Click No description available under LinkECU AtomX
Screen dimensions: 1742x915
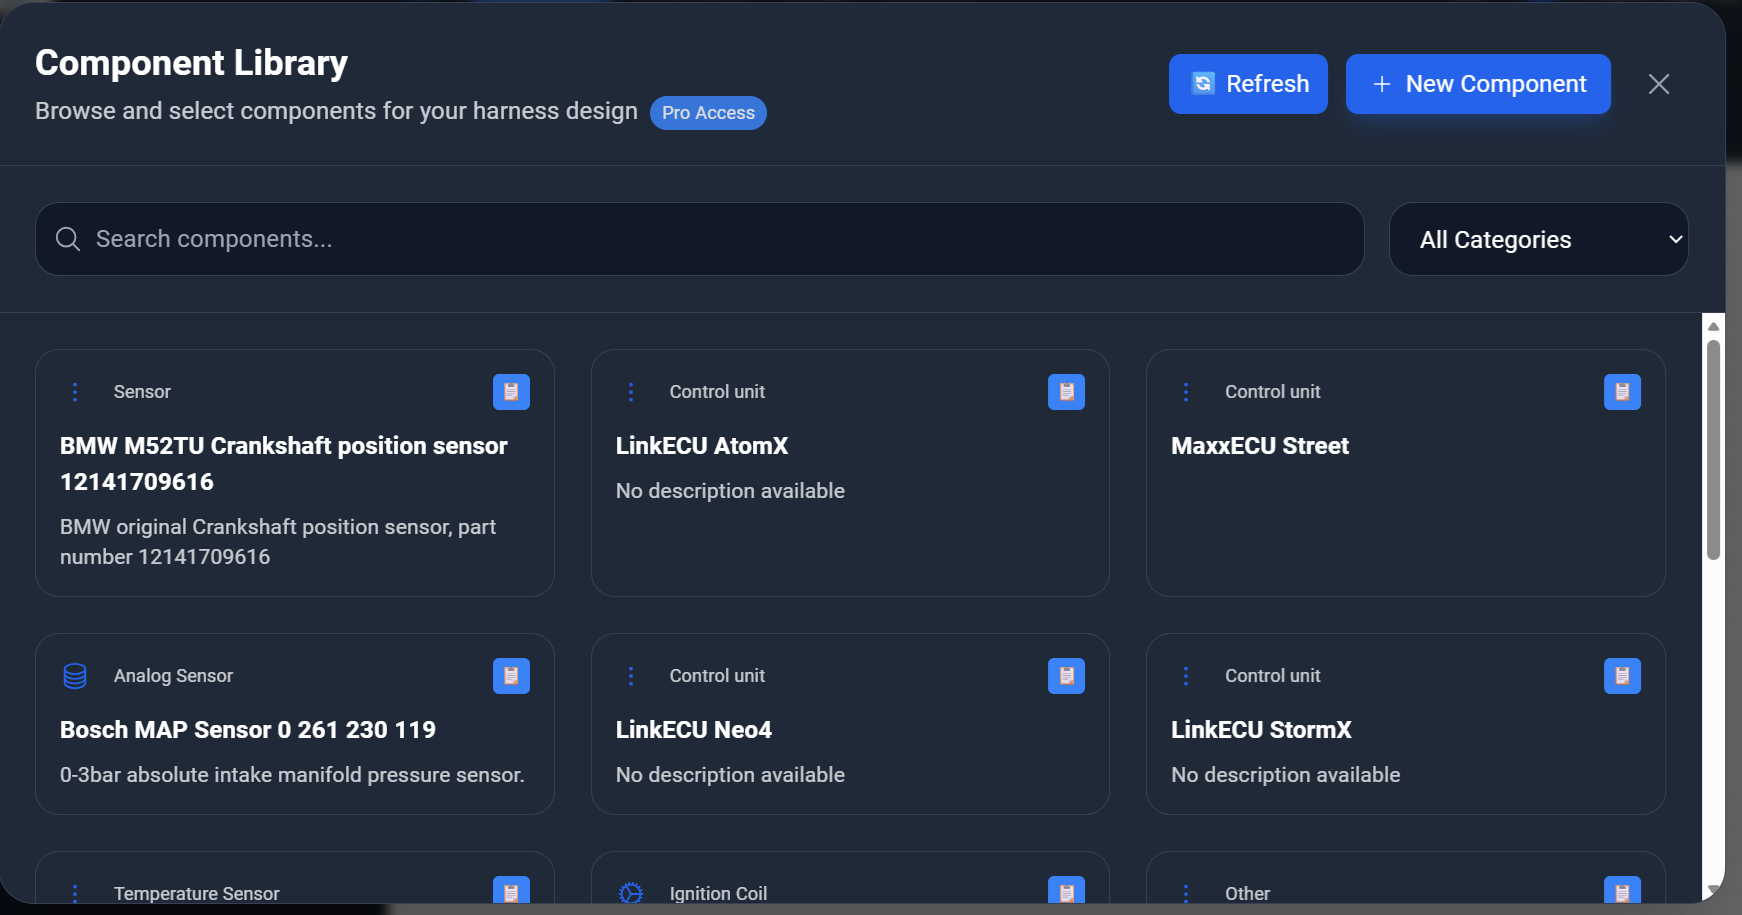click(730, 491)
